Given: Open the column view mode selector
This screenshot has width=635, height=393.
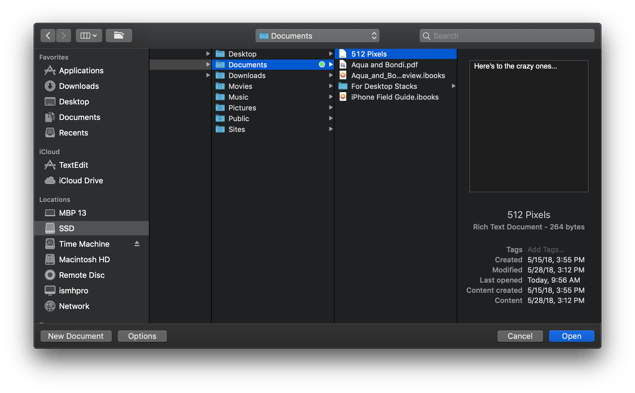Looking at the screenshot, I should 89,36.
